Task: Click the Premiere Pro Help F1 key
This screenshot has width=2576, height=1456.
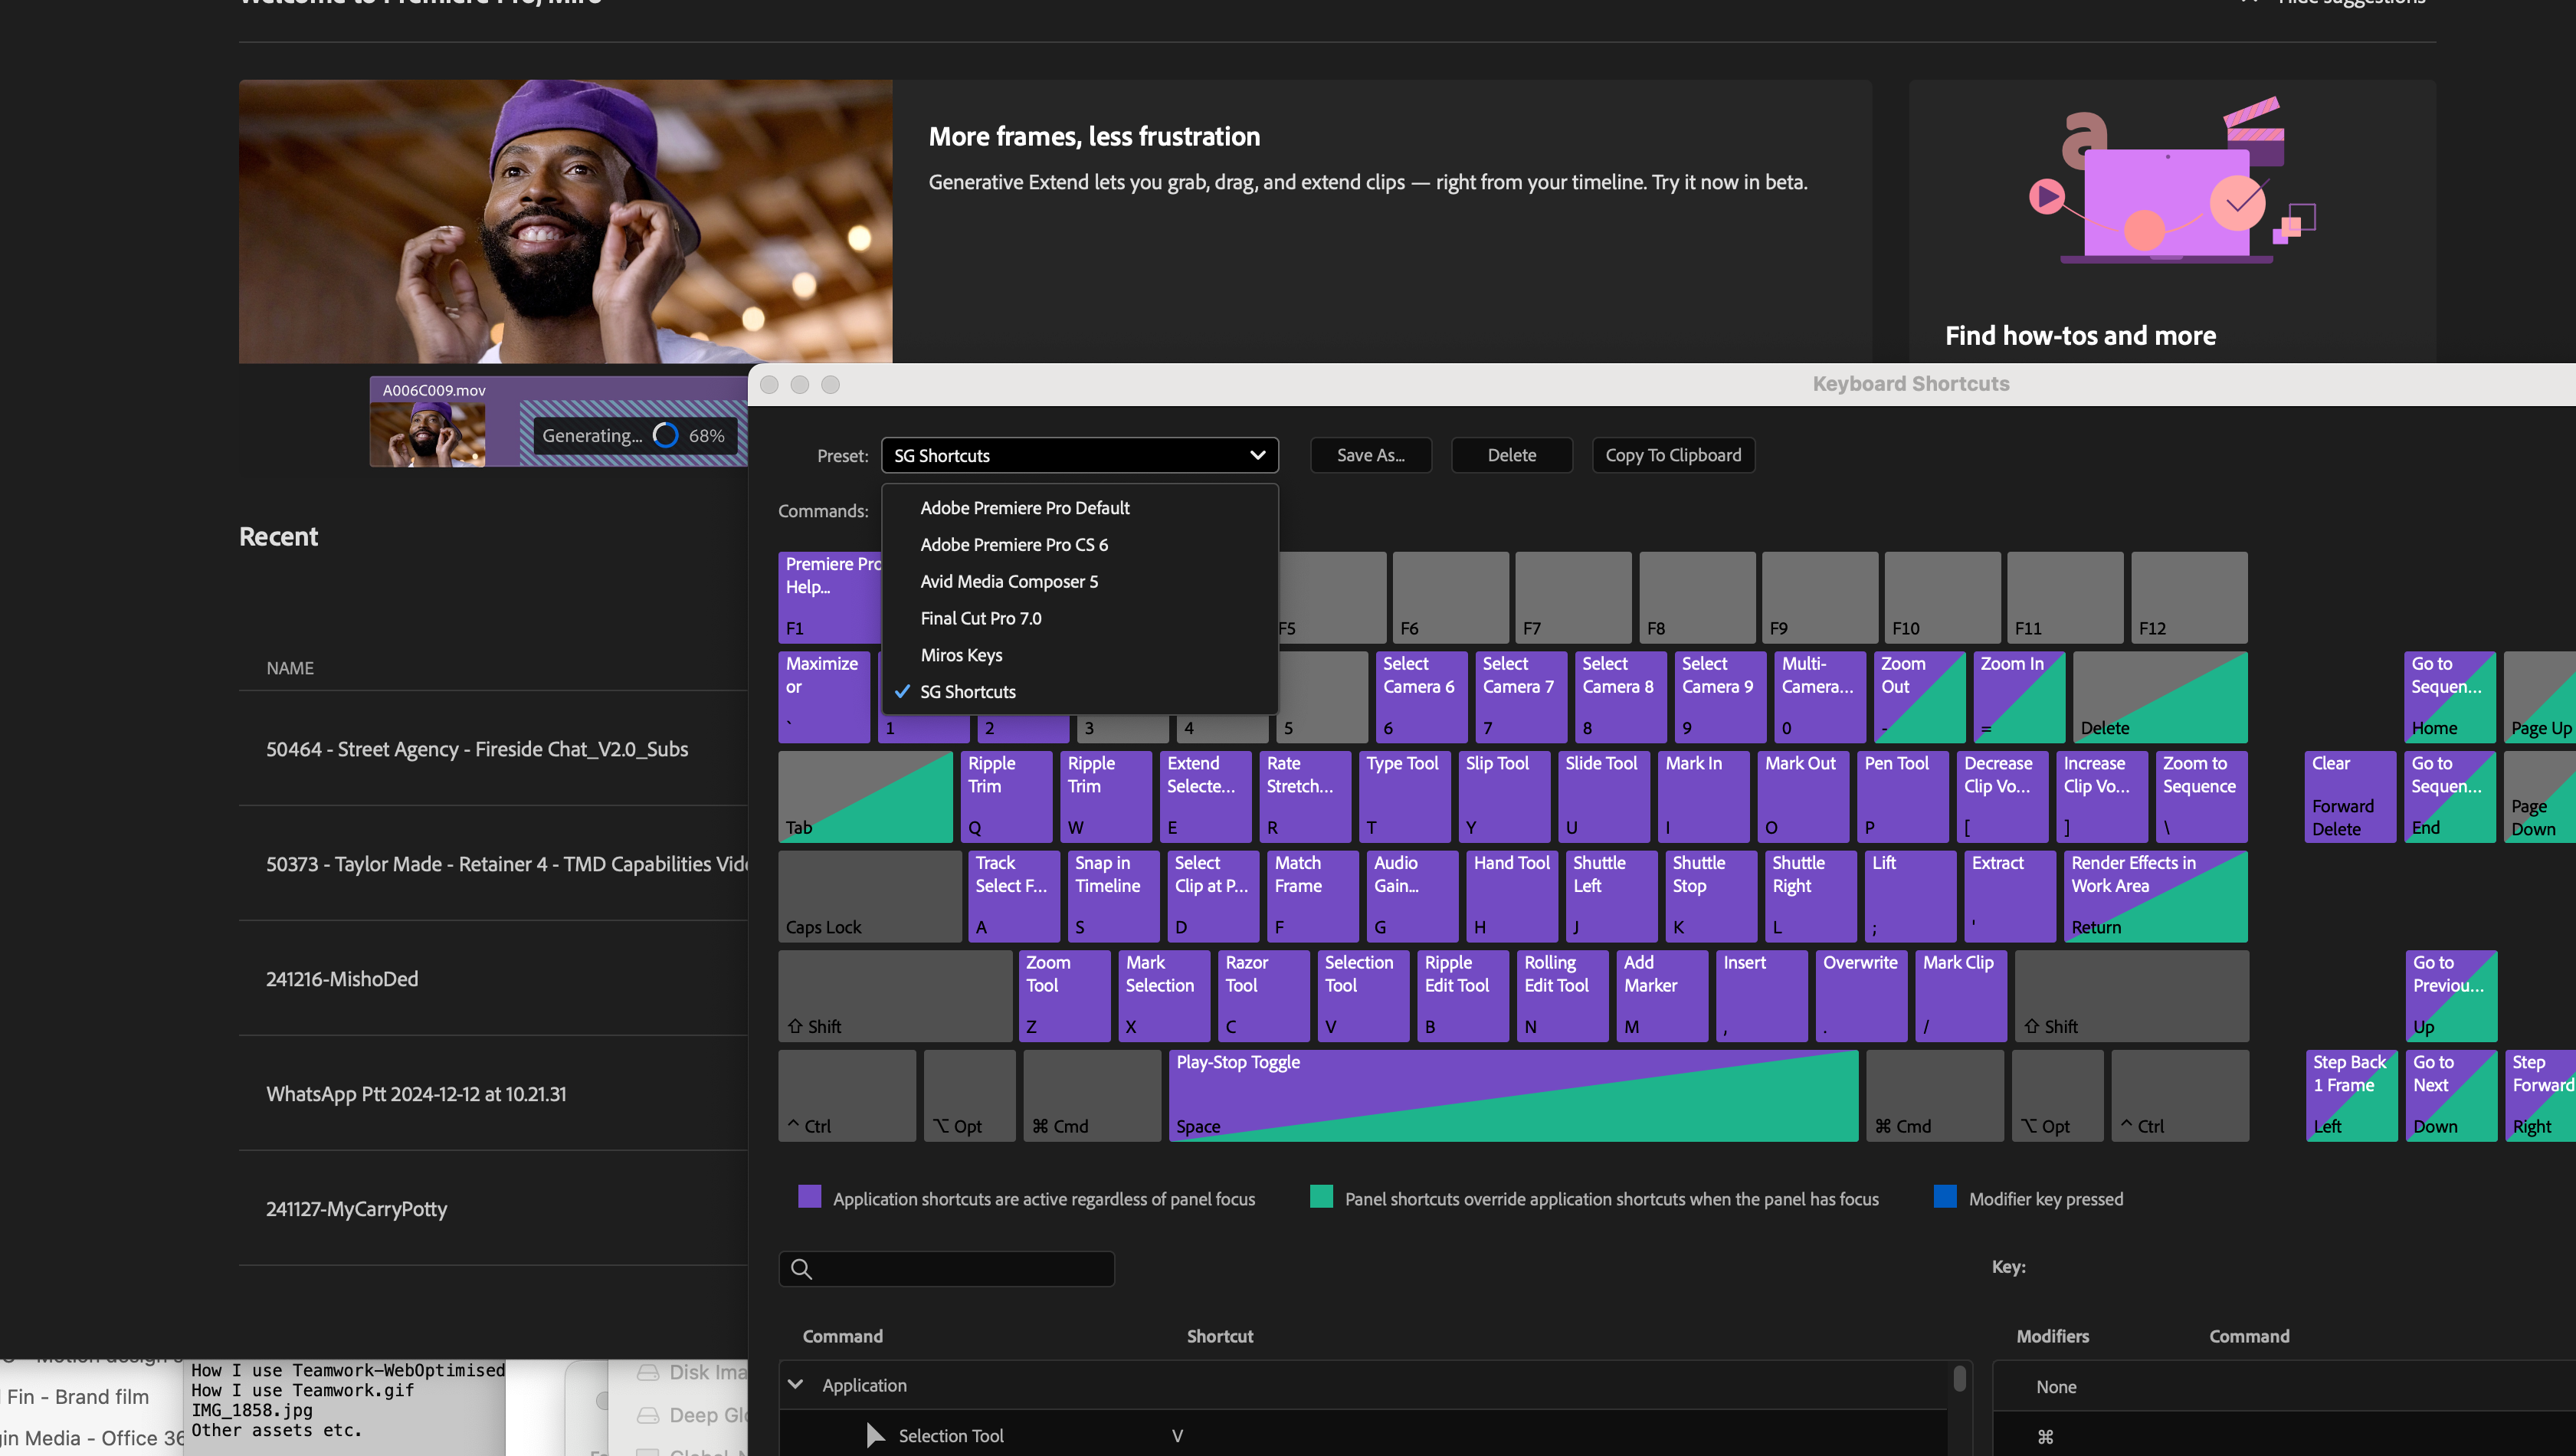Action: pyautogui.click(x=829, y=597)
